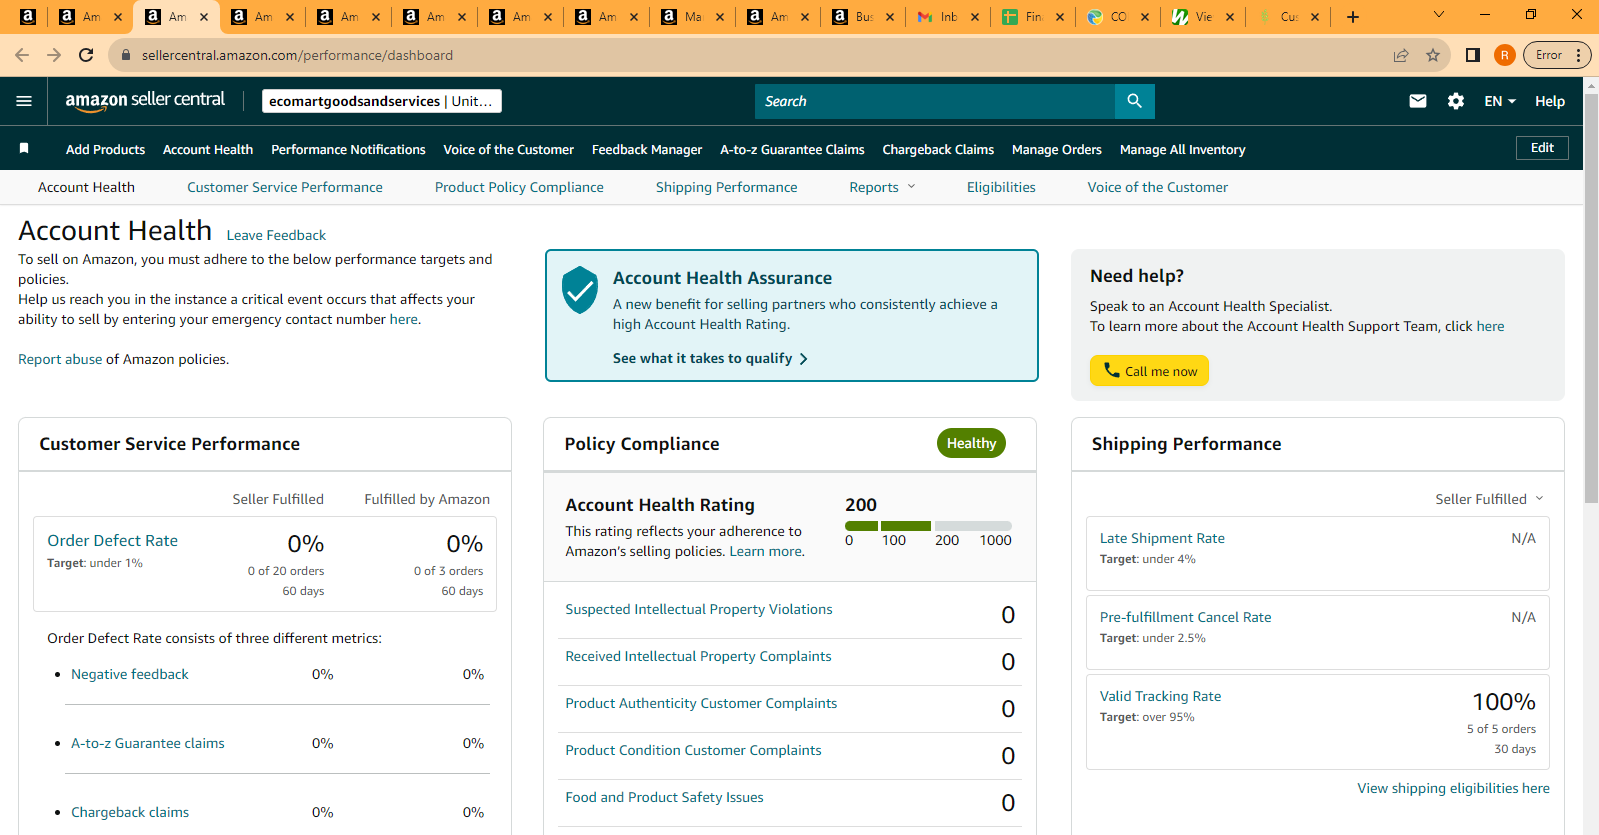Viewport: 1599px width, 835px height.
Task: Click the browser address bar URL
Action: (x=297, y=55)
